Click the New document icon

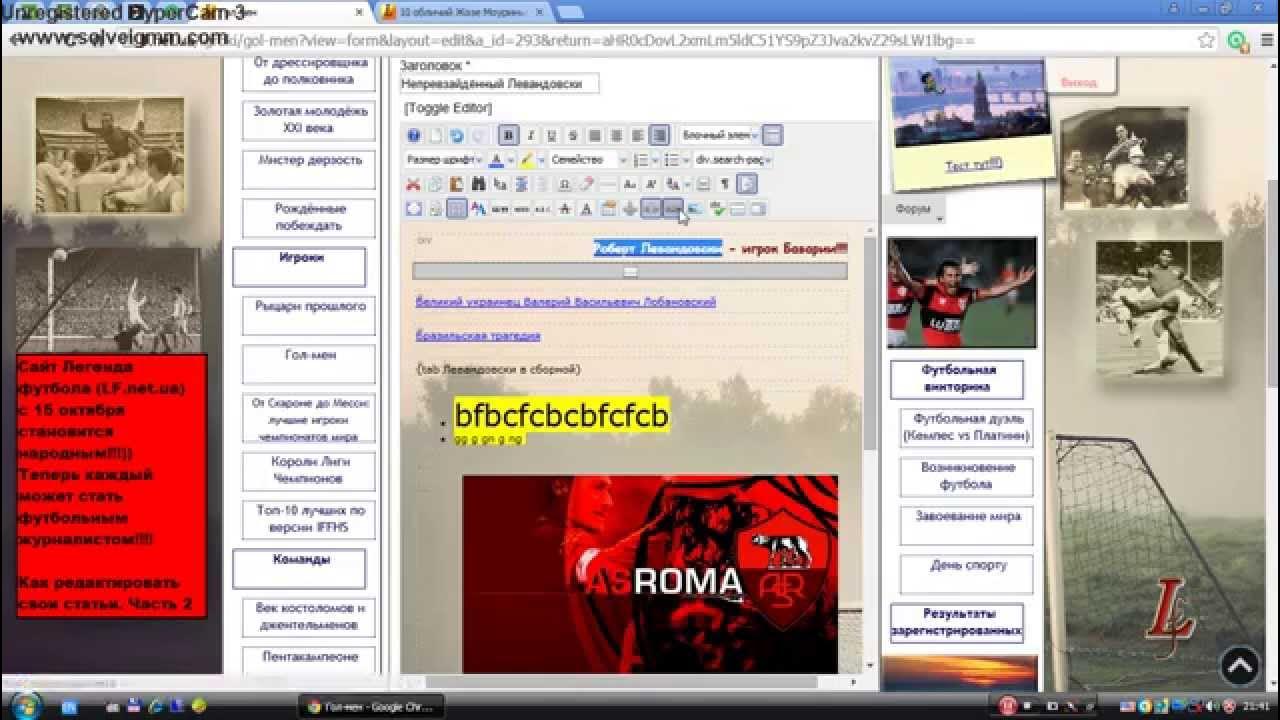(x=436, y=135)
